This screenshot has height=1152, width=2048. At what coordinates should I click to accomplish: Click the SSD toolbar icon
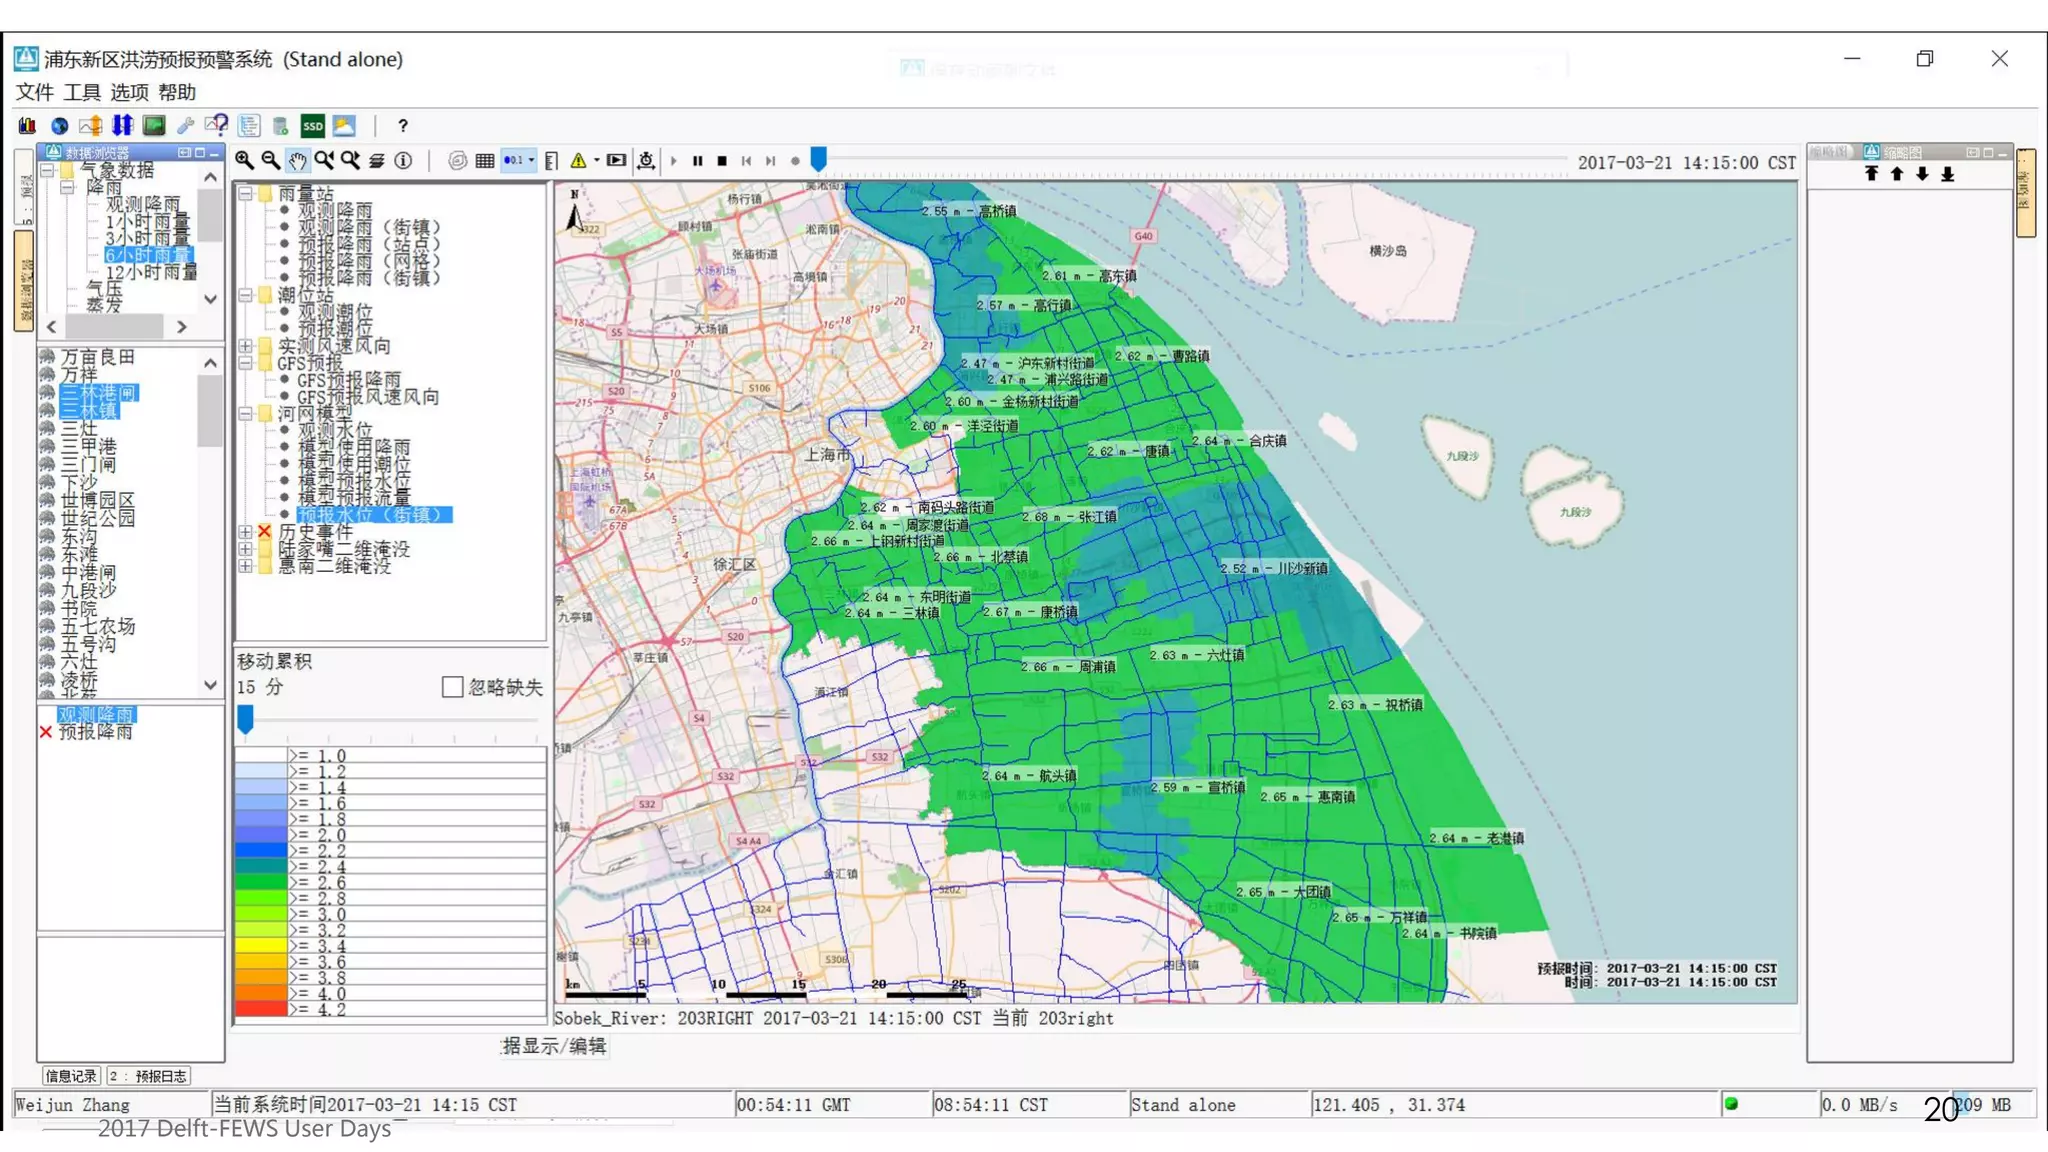[313, 126]
